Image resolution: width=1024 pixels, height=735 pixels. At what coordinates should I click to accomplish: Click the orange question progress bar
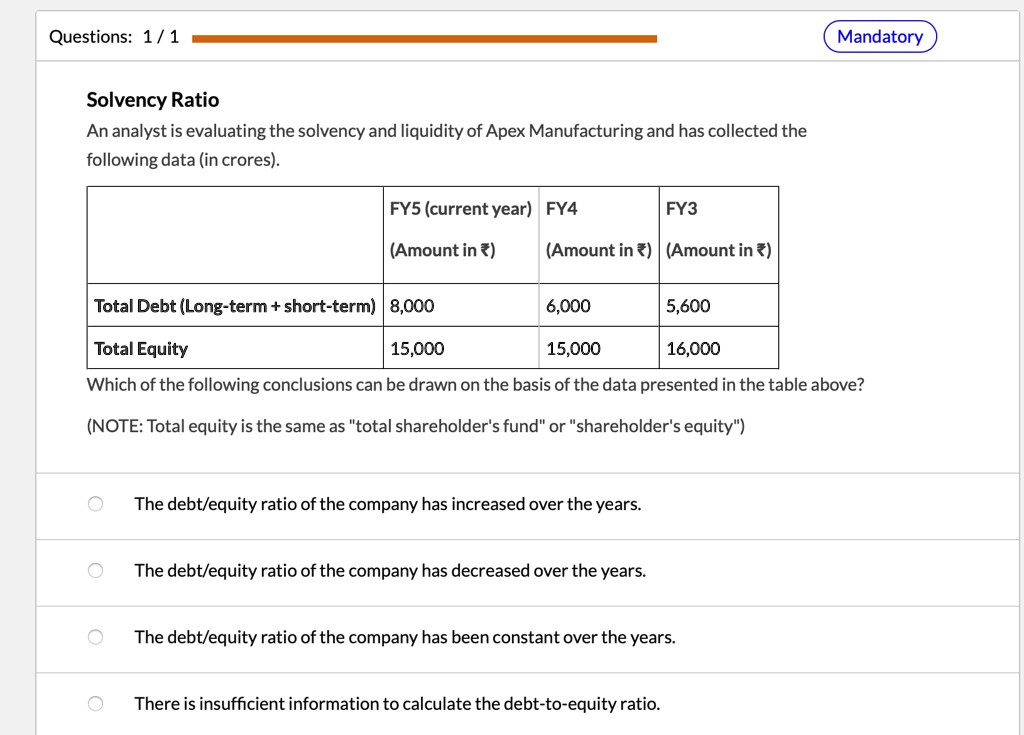424,39
